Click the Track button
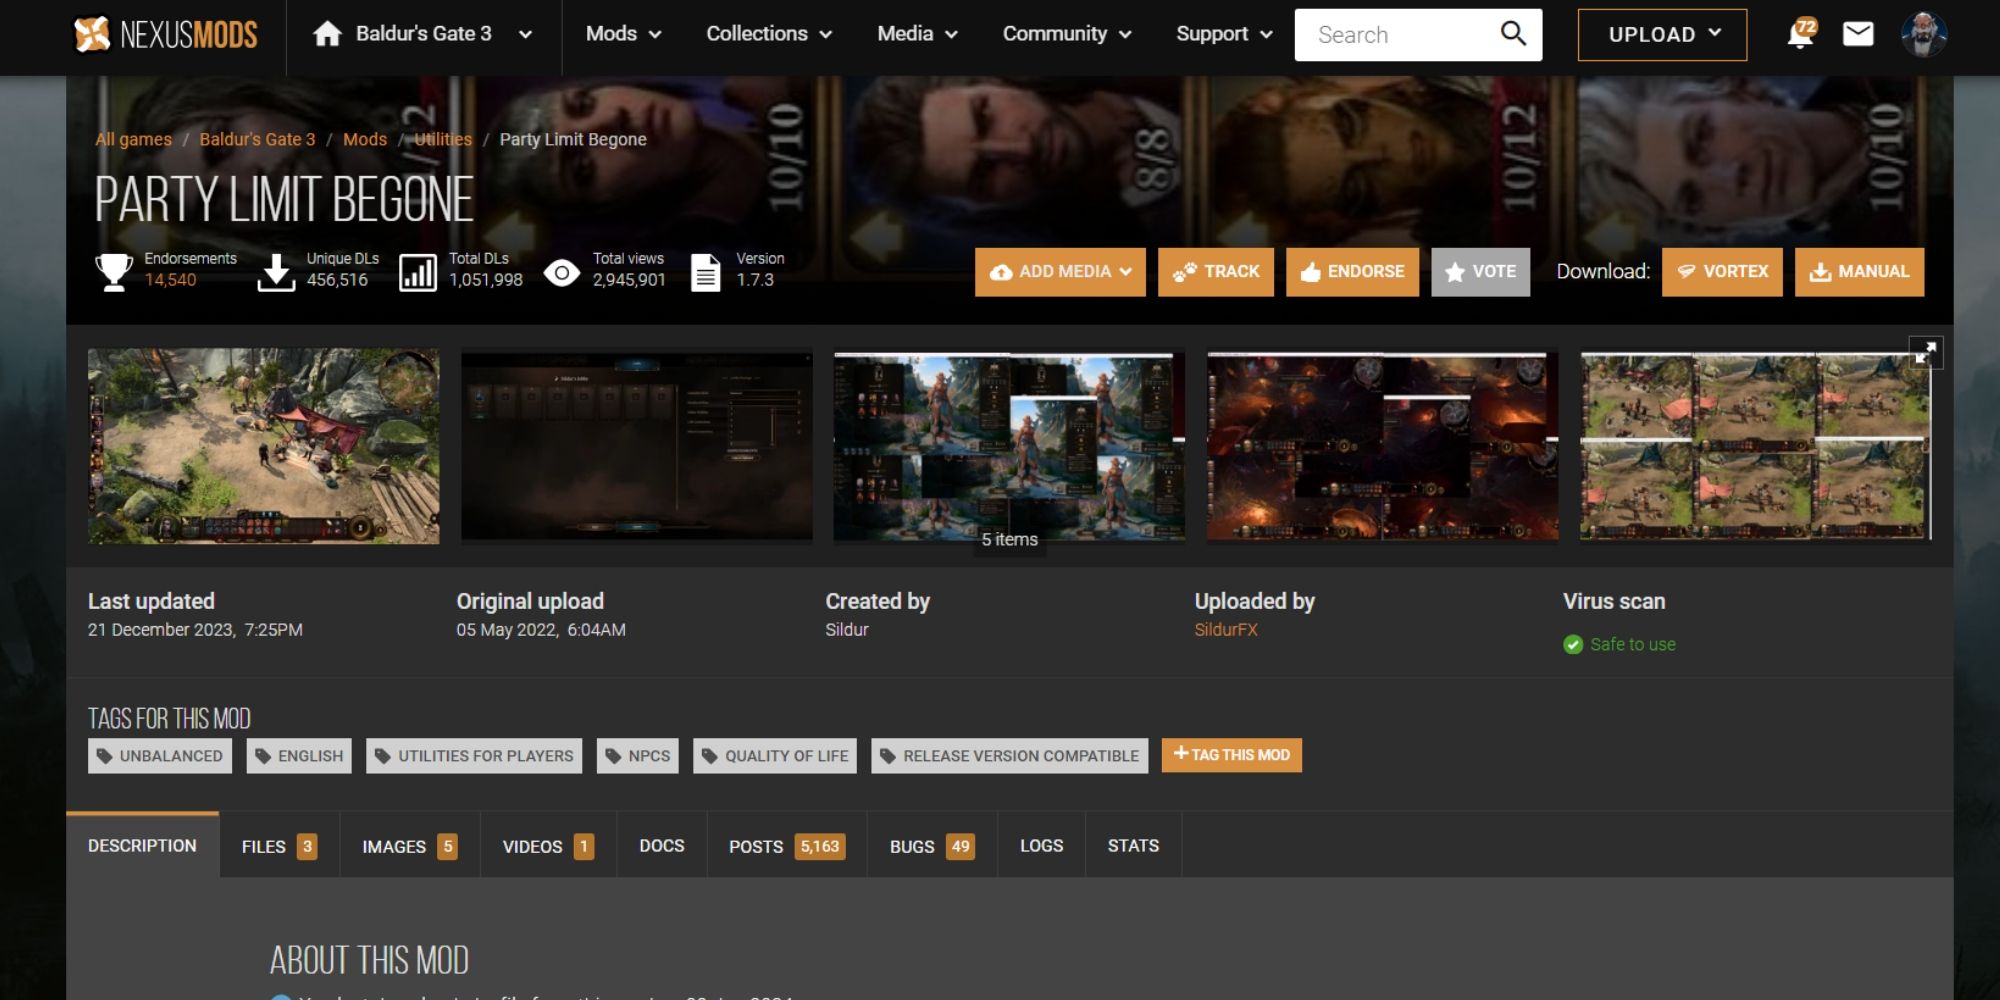 (1216, 272)
